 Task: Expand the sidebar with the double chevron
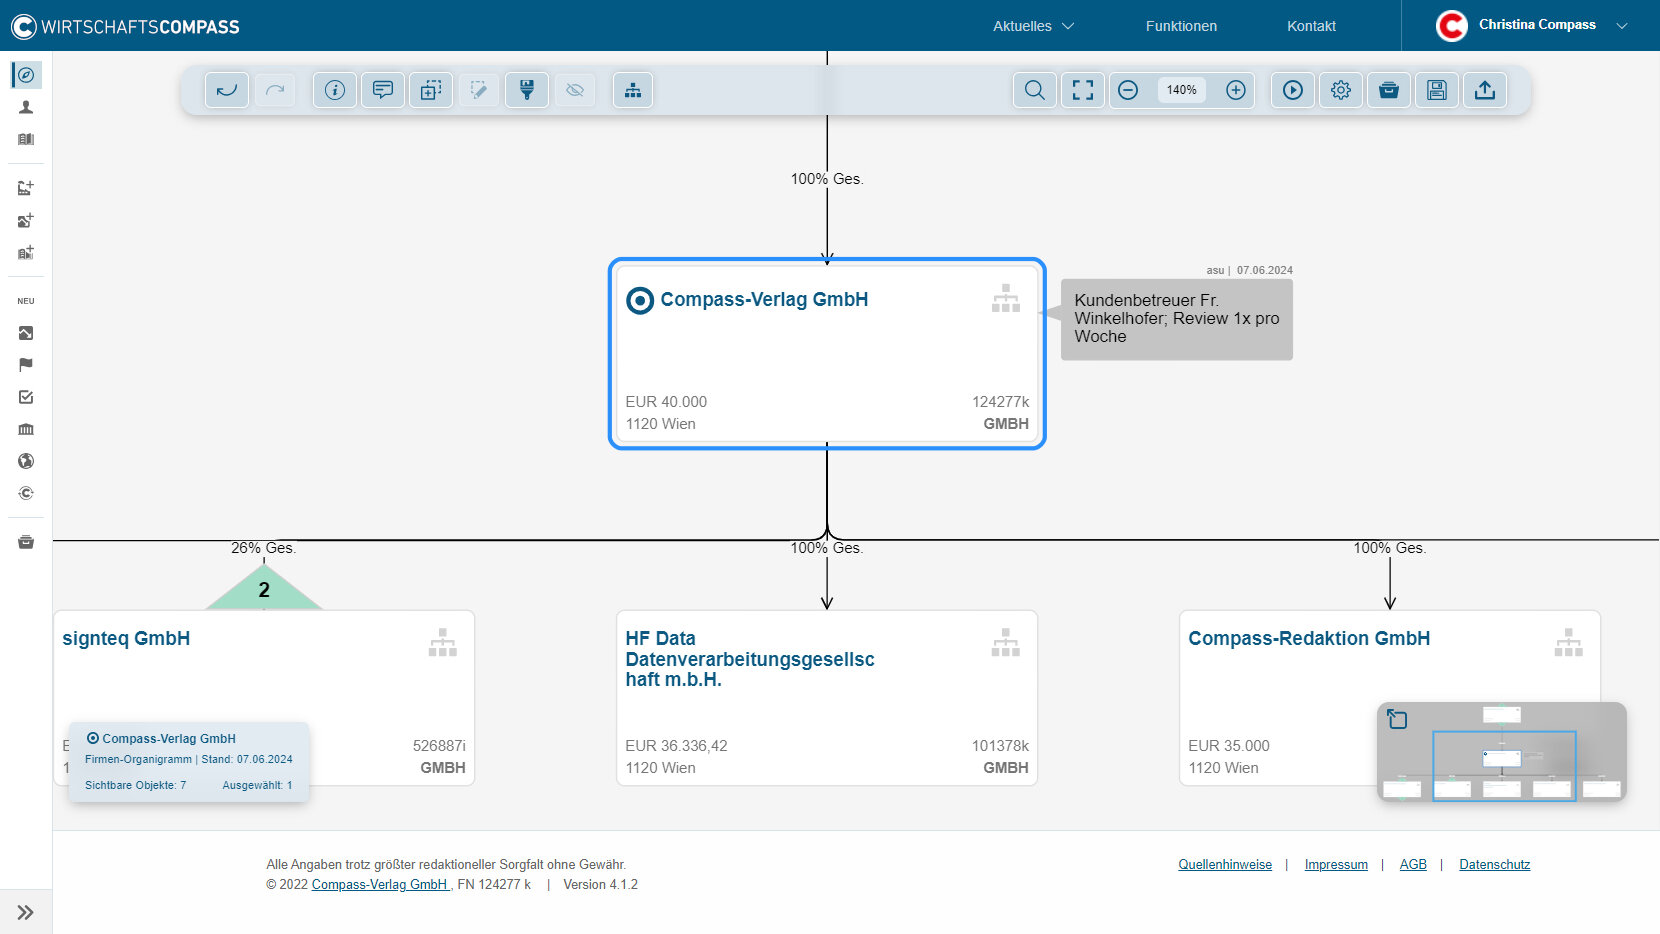(x=26, y=912)
